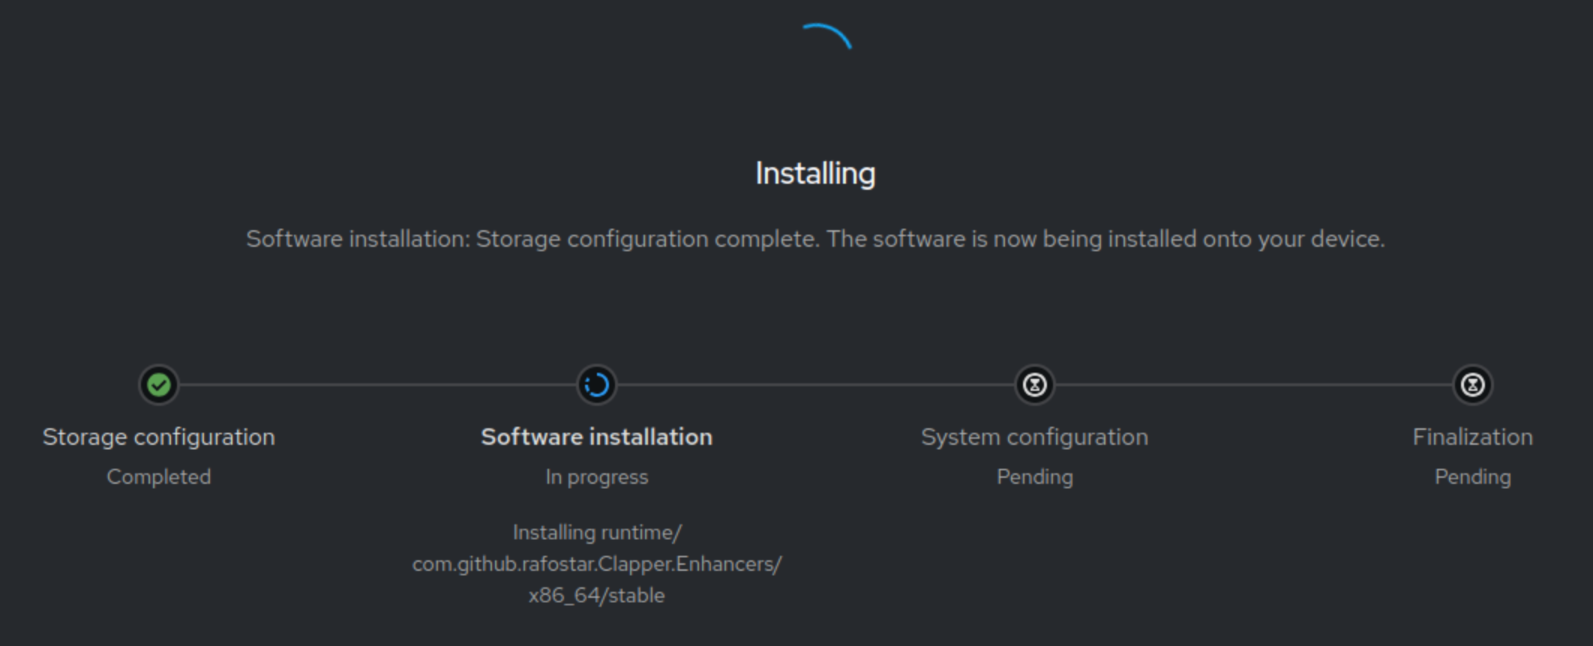Select the Finalization step label
Viewport: 1593px width, 646px height.
(1472, 437)
